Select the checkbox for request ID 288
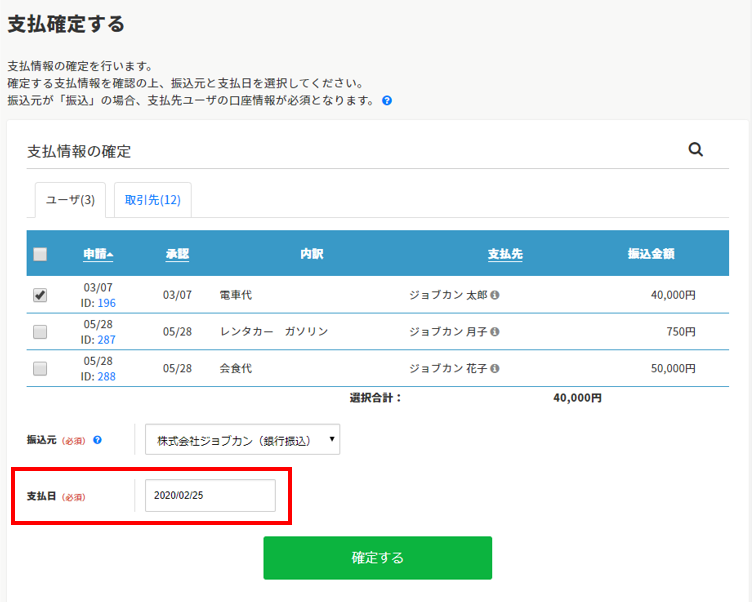Screen dimensions: 755x602 40,368
